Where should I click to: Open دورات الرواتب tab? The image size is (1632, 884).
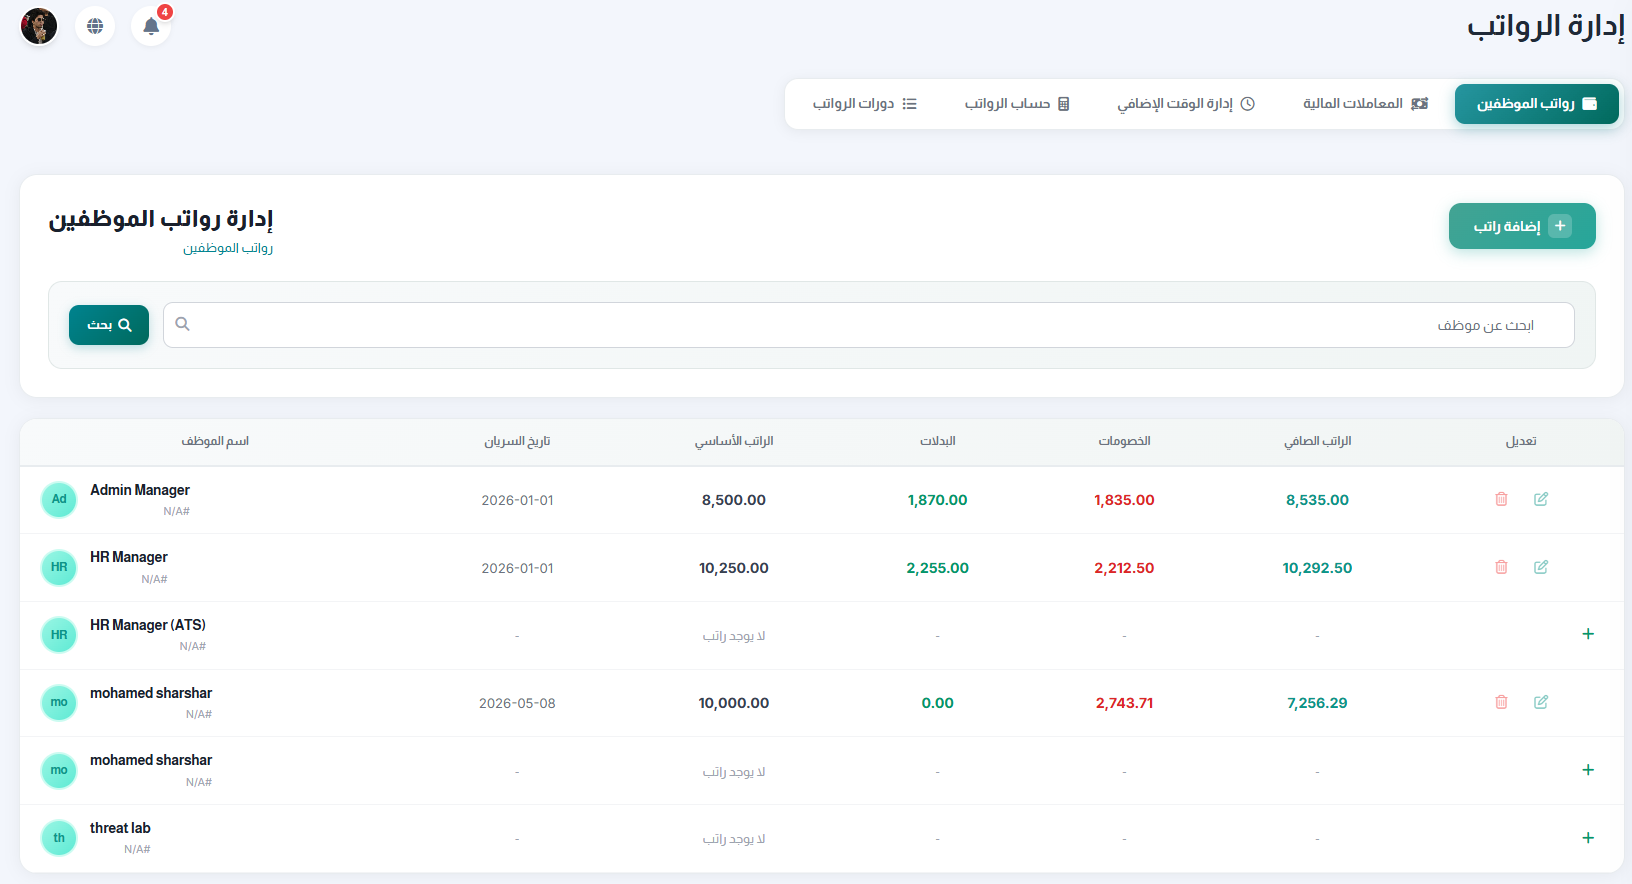pos(865,104)
